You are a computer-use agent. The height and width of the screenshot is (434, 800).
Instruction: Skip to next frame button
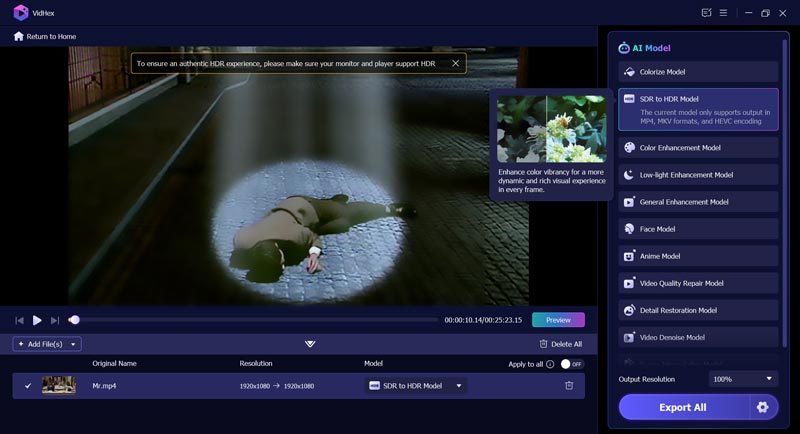tap(55, 320)
